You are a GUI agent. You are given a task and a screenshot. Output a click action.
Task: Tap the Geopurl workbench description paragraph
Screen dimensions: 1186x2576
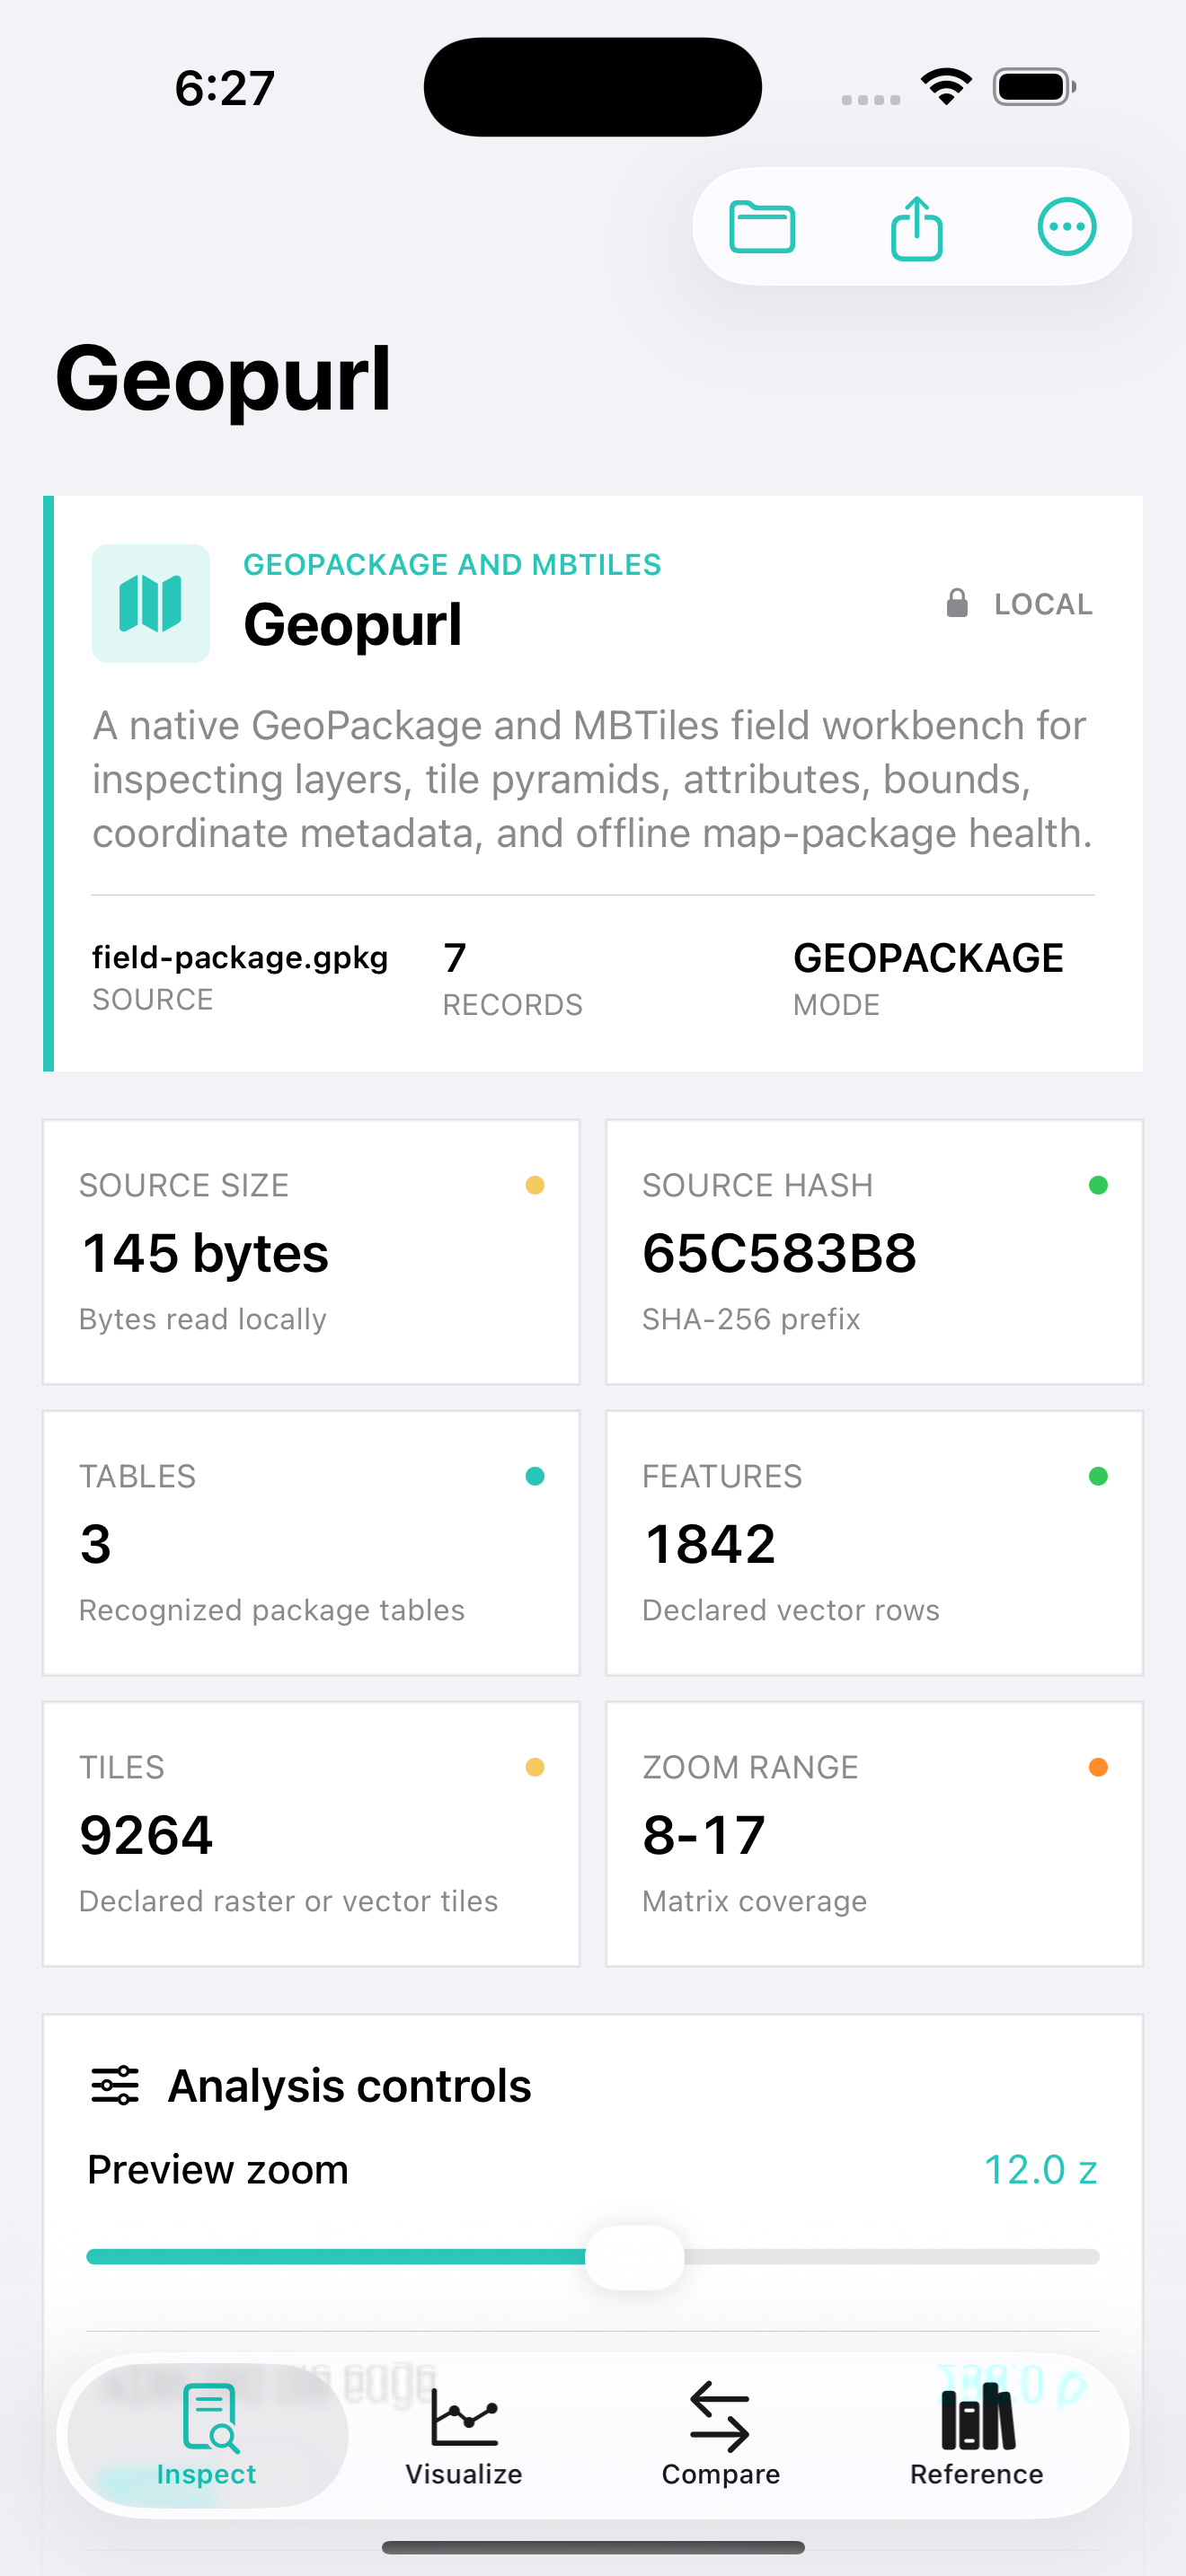[x=592, y=779]
